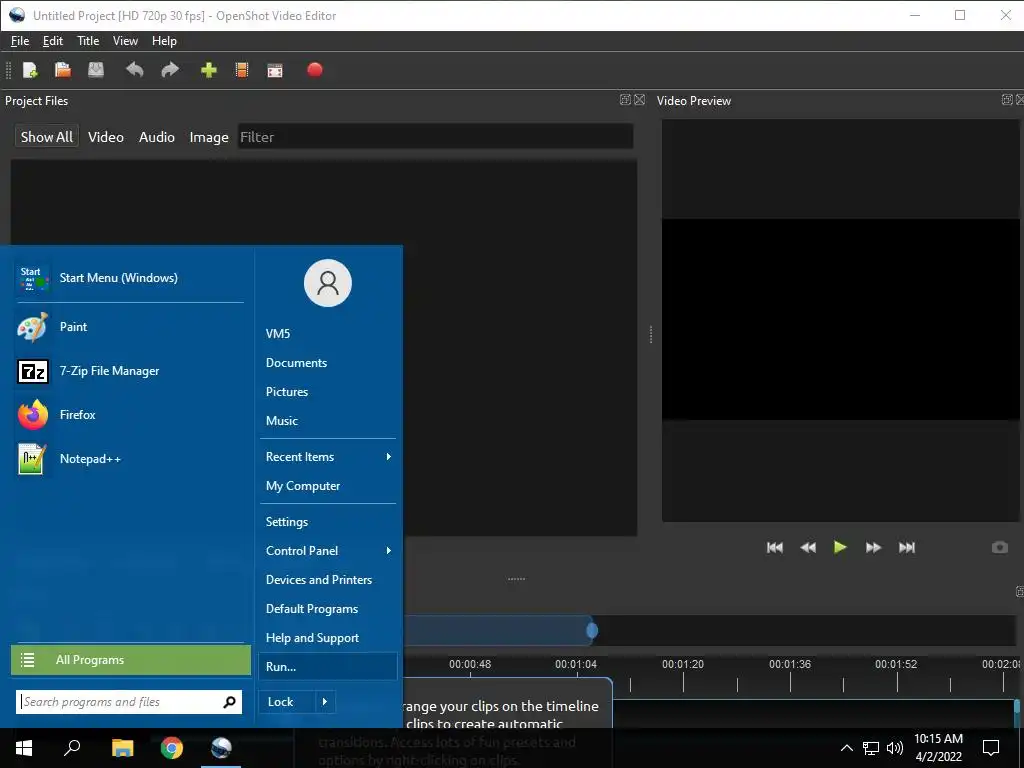This screenshot has height=768, width=1024.
Task: Launch Firefox from Start menu
Action: 130,415
